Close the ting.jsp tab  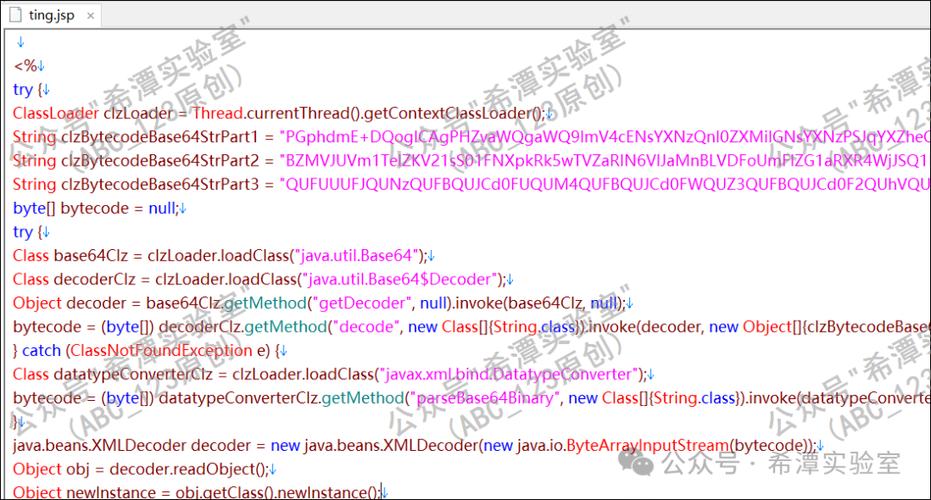point(91,16)
